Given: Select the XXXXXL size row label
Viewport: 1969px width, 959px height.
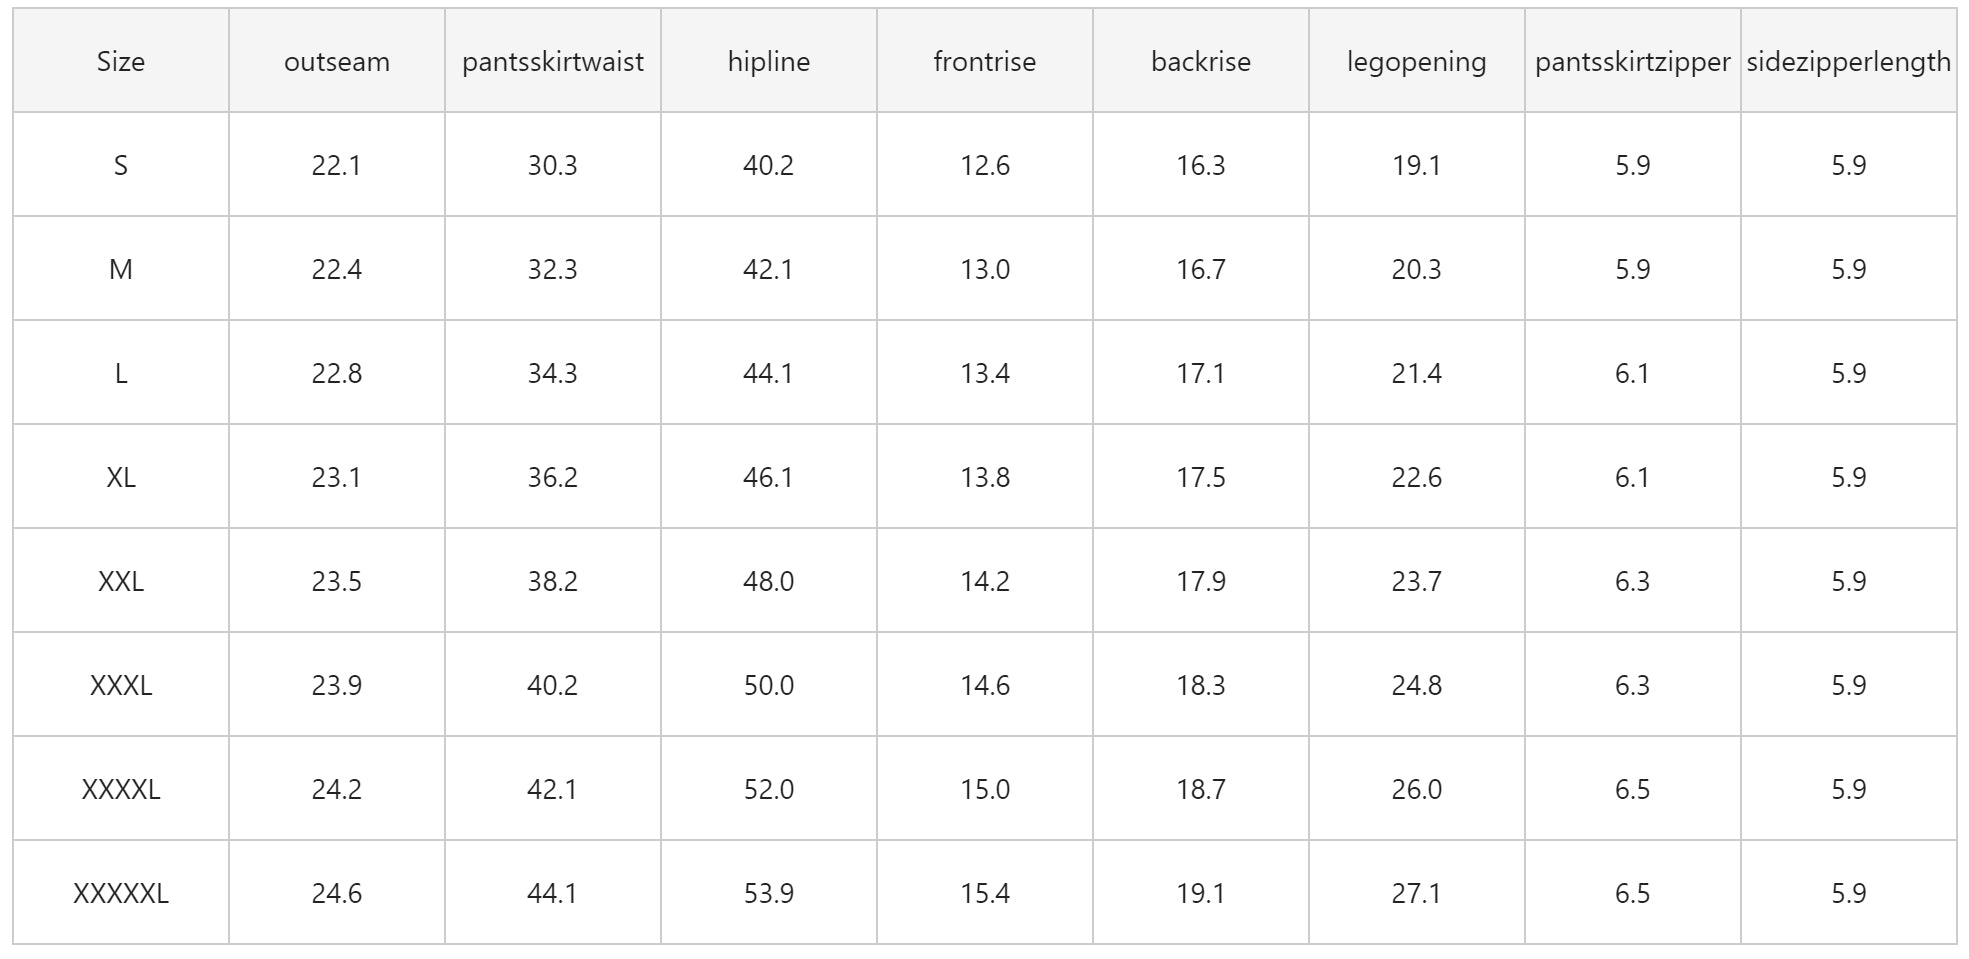Looking at the screenshot, I should tap(121, 894).
